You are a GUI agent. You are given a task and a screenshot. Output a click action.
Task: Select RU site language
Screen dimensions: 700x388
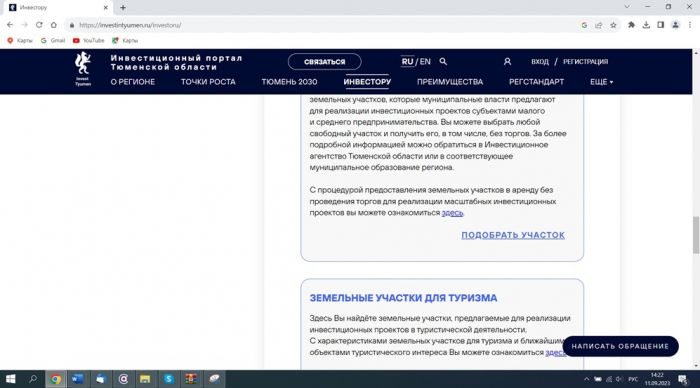[x=407, y=62]
